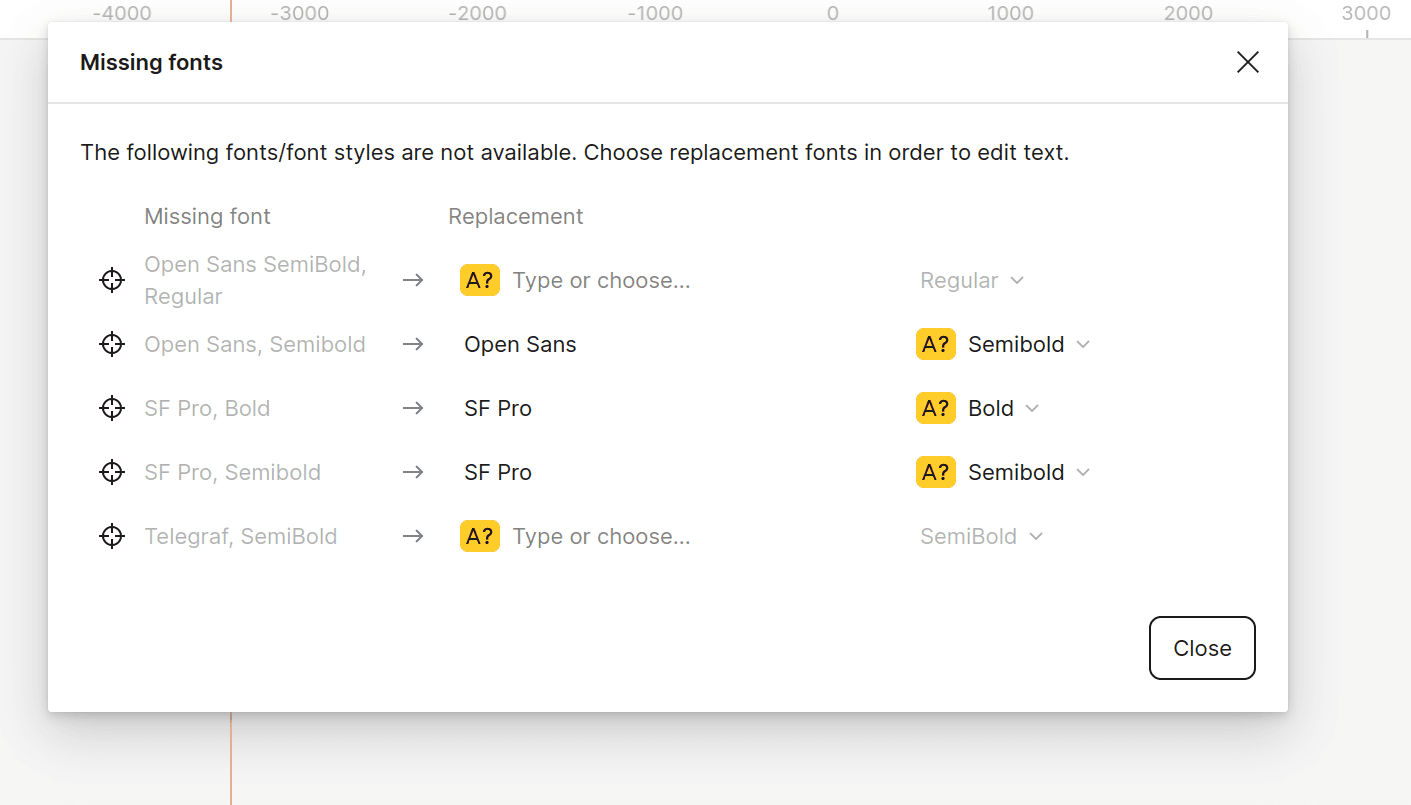
Task: Click A? badge in the Telegraf replacement field
Action: (479, 536)
